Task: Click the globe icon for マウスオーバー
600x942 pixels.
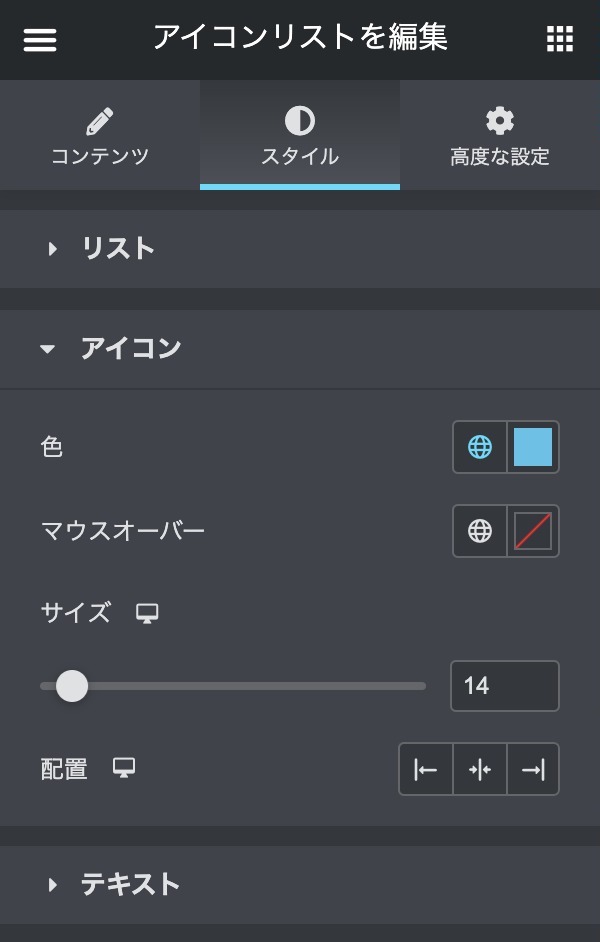Action: (480, 531)
